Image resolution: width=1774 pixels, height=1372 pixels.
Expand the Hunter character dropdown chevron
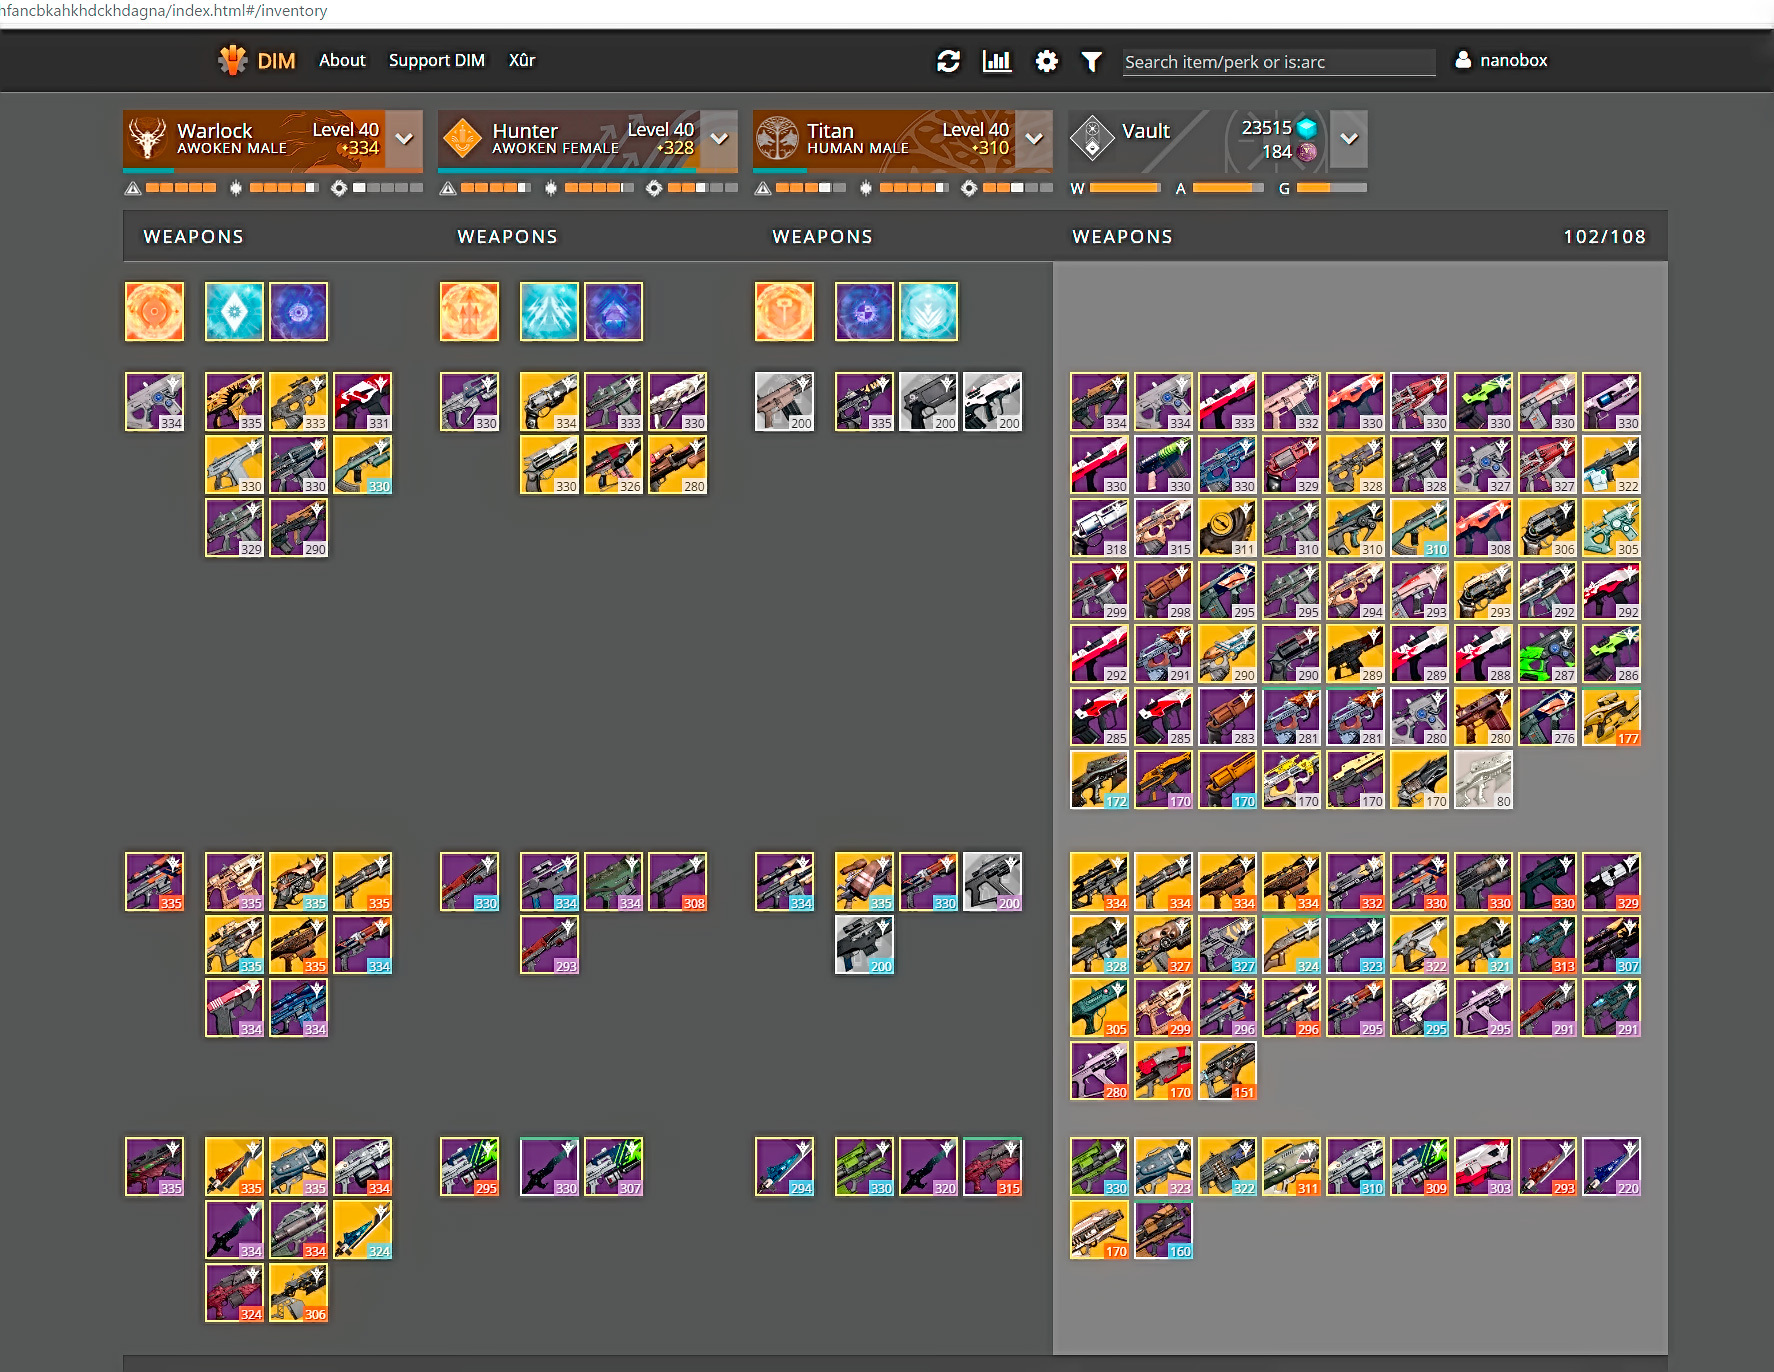pyautogui.click(x=719, y=139)
